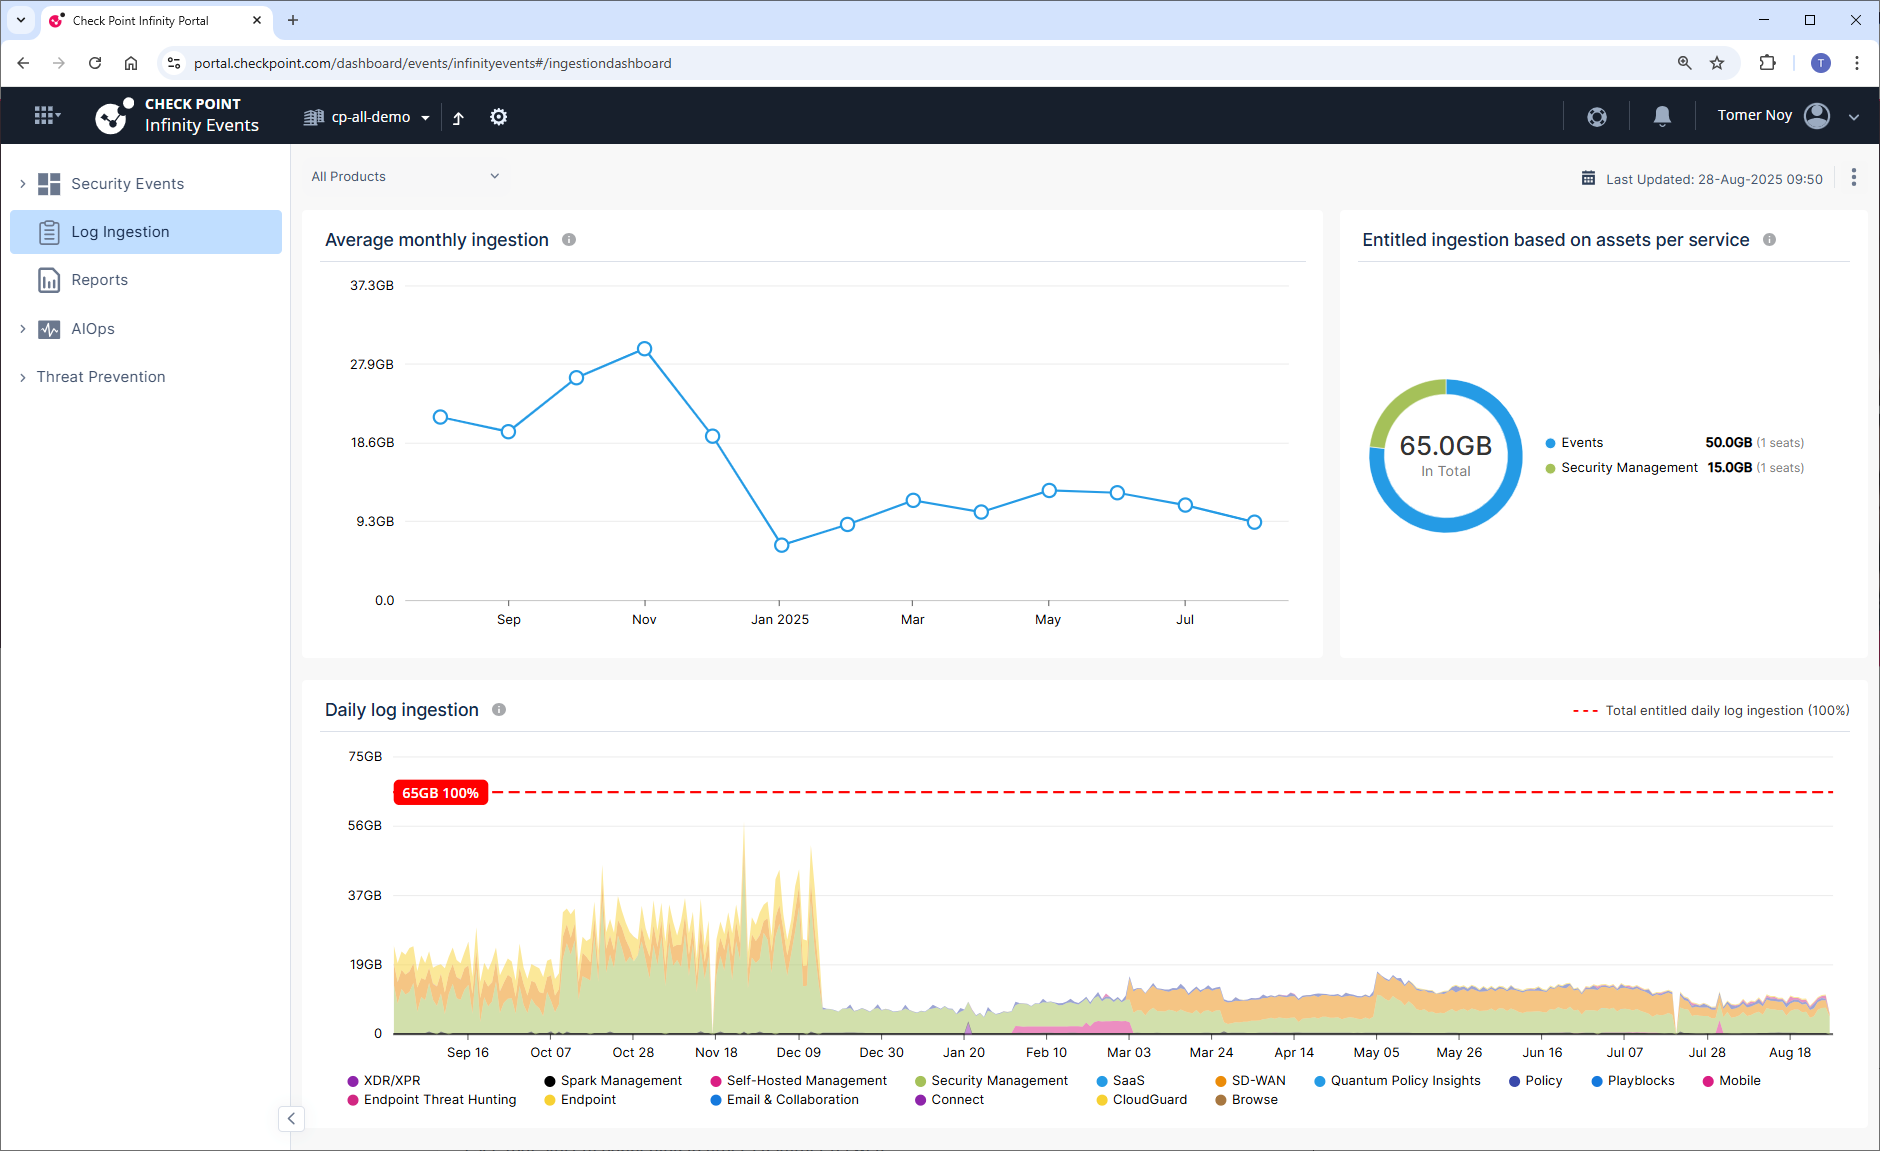Viewport: 1880px width, 1151px height.
Task: Show info for Daily log ingestion
Action: (x=499, y=710)
